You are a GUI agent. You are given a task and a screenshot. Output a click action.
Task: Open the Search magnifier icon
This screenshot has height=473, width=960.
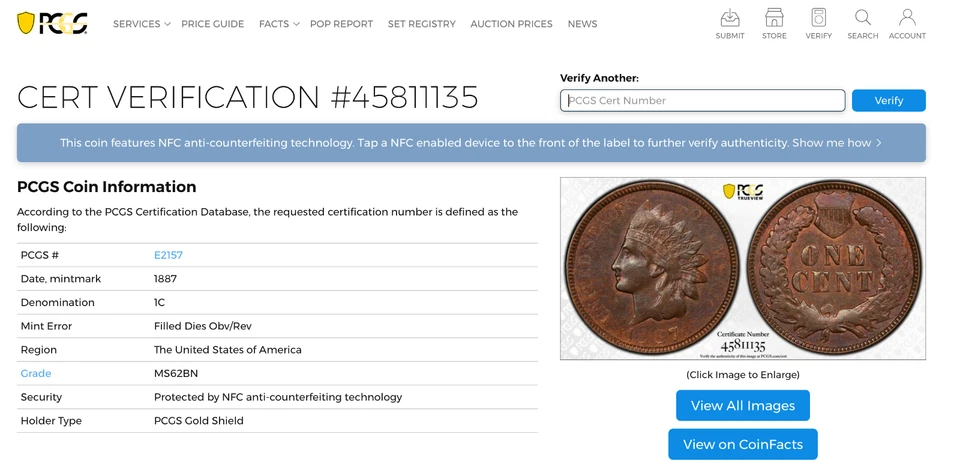[x=863, y=24]
